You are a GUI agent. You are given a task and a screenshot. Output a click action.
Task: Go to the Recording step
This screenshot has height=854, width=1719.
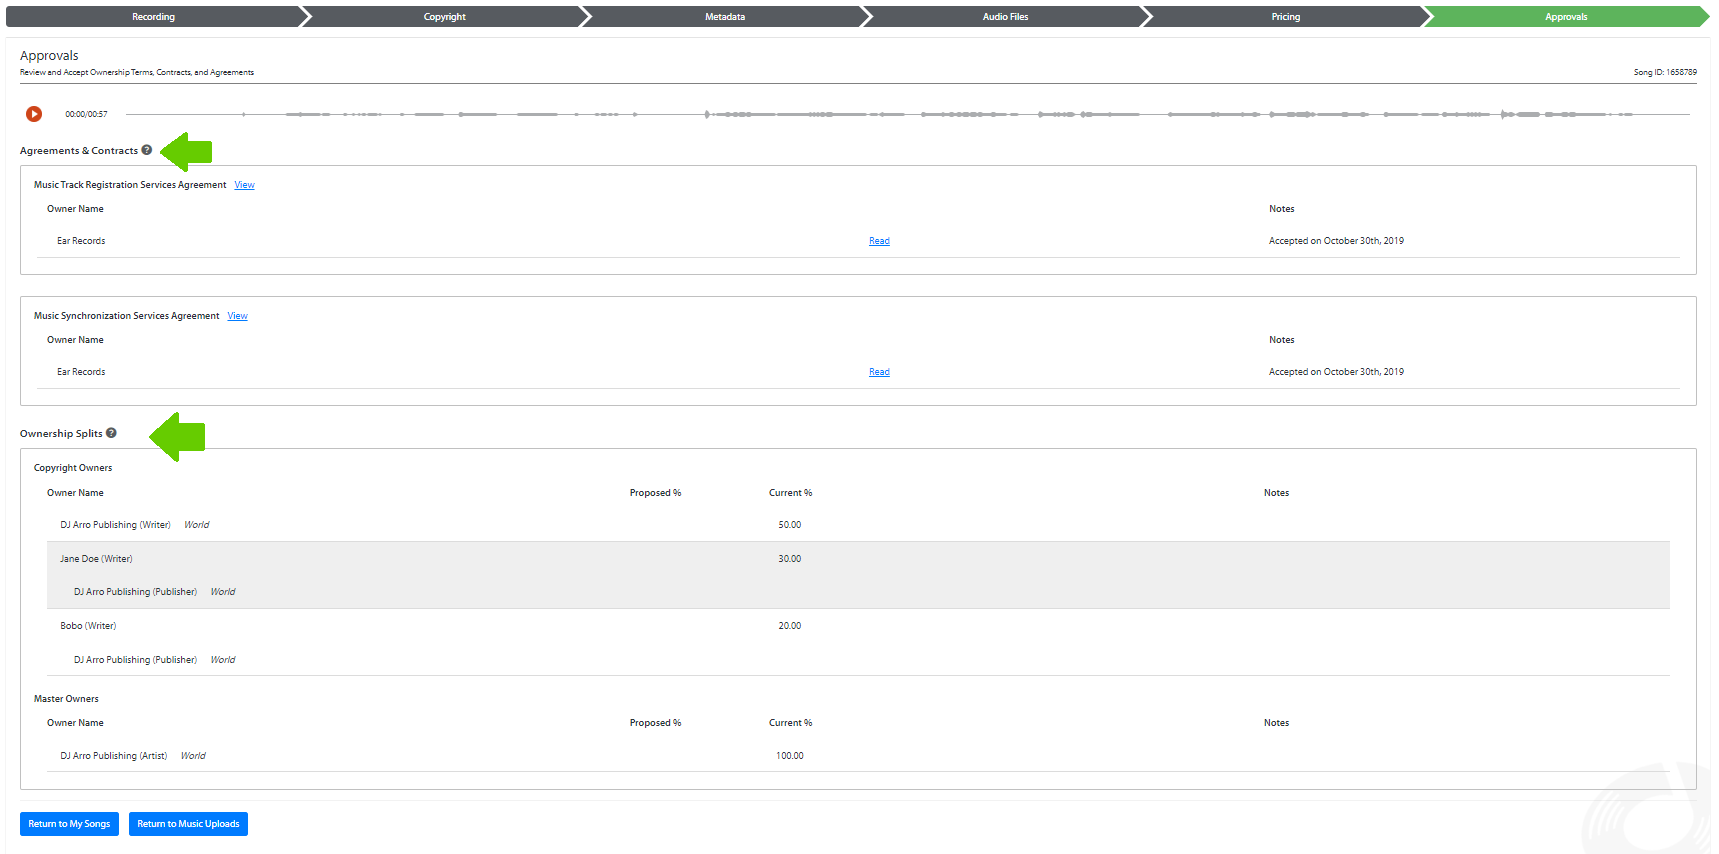pyautogui.click(x=153, y=17)
